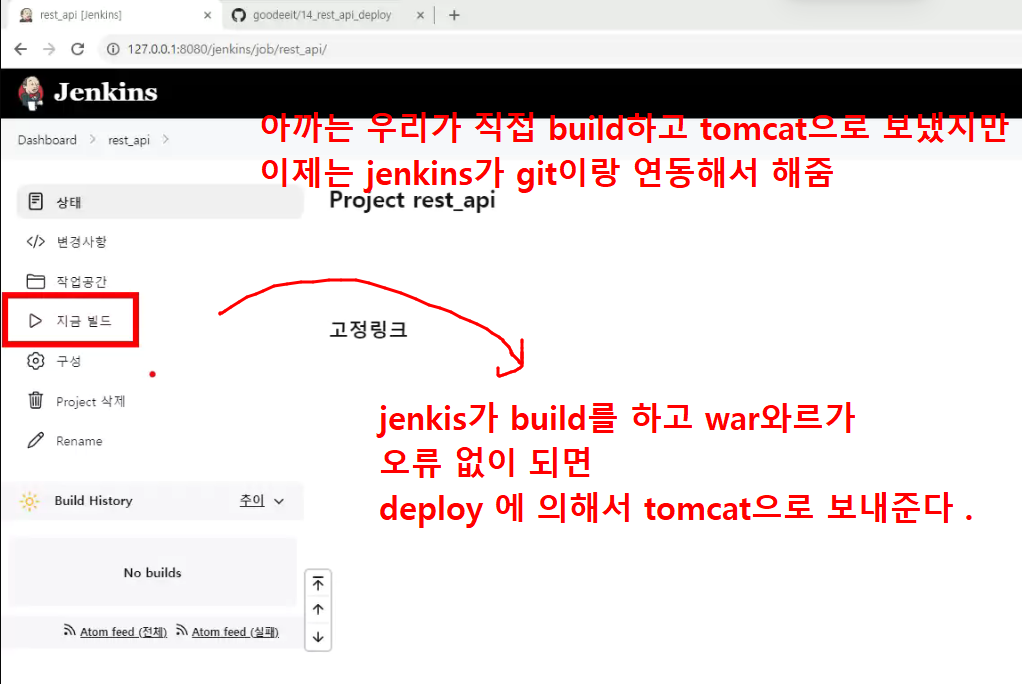The width and height of the screenshot is (1022, 684).
Task: Click the RSS icon before Atom feed (실패)
Action: tap(182, 630)
